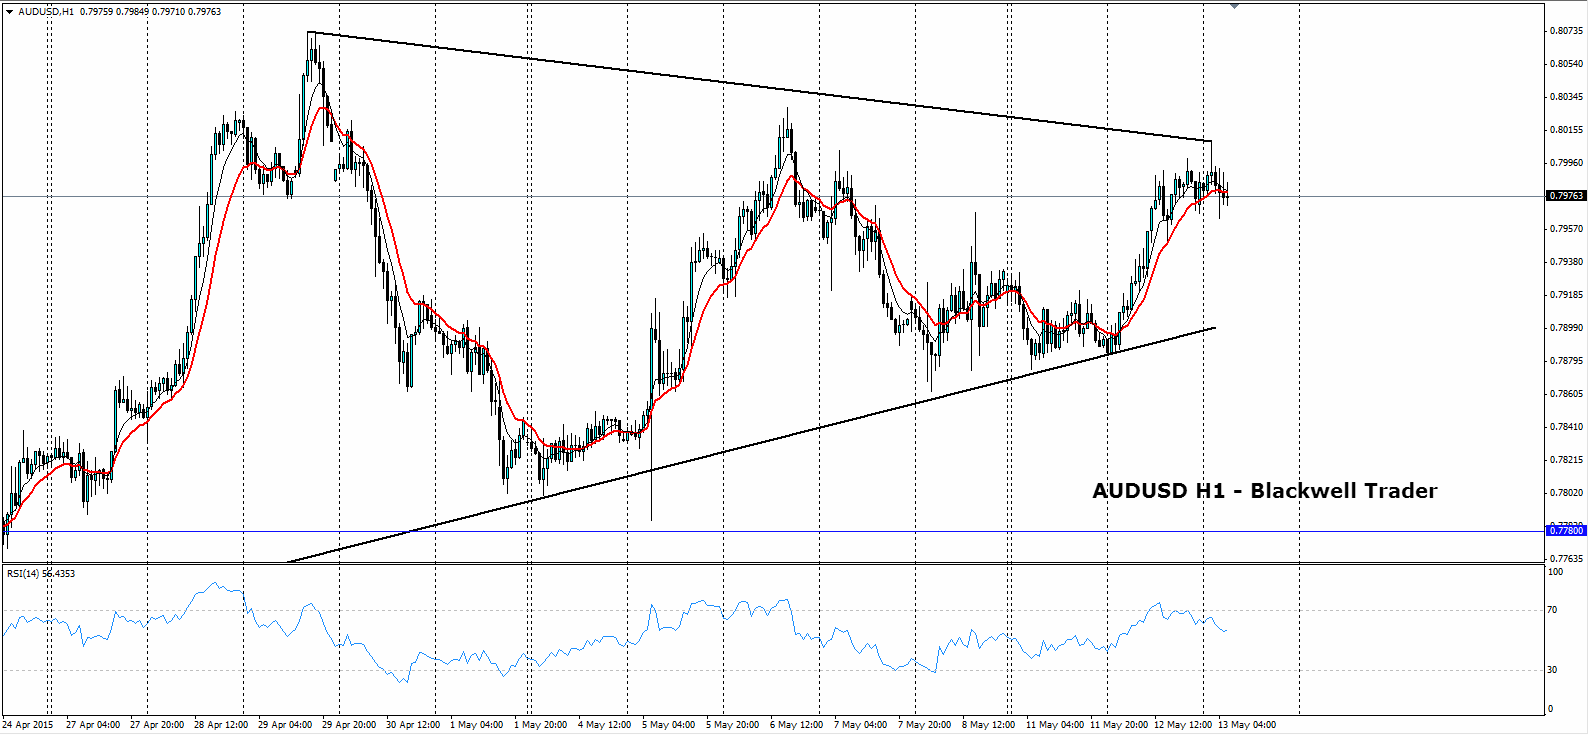
Task: Click the time label 1 May 20:00
Action: coord(541,725)
